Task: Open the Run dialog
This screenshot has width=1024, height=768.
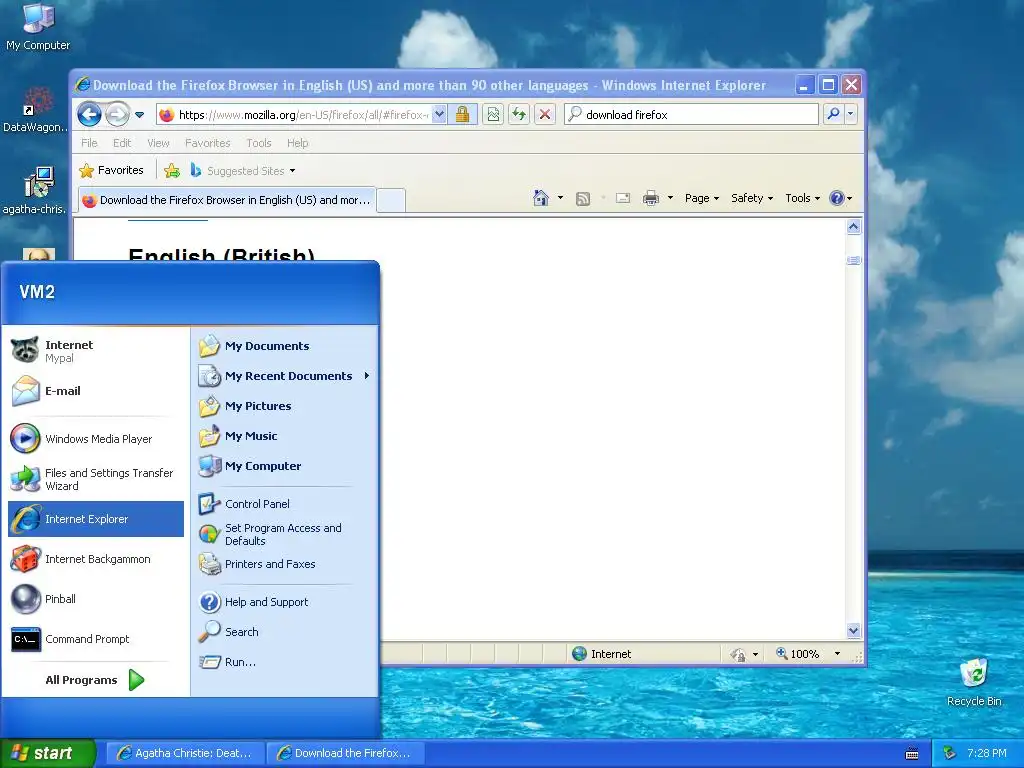Action: coord(285,662)
